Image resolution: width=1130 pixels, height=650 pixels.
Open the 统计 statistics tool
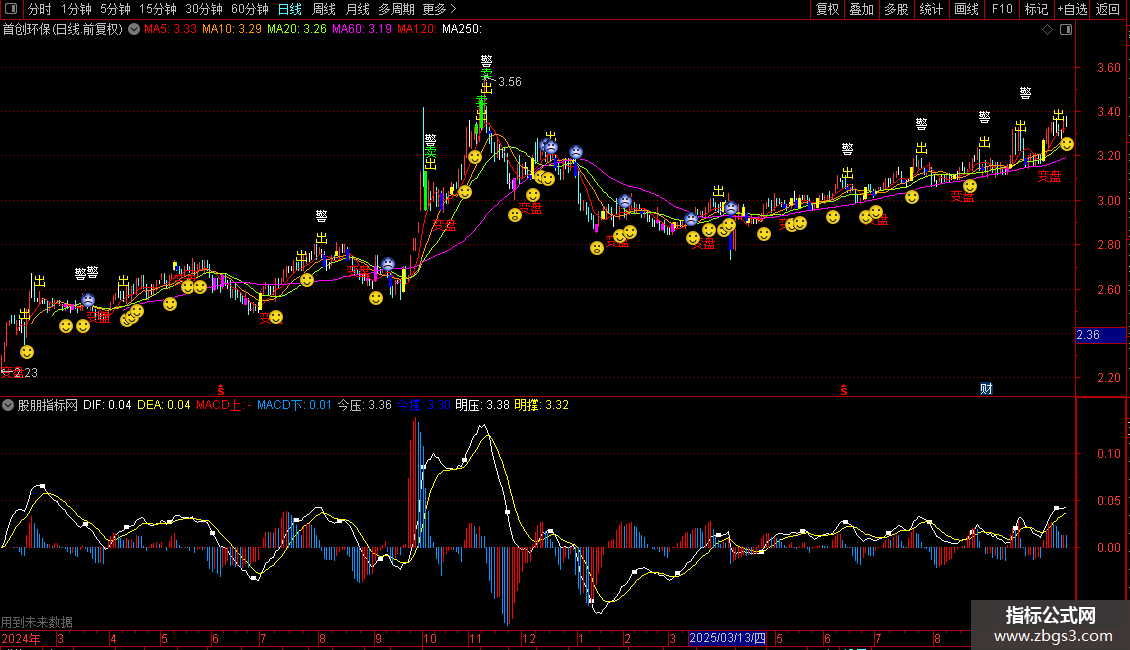point(930,9)
